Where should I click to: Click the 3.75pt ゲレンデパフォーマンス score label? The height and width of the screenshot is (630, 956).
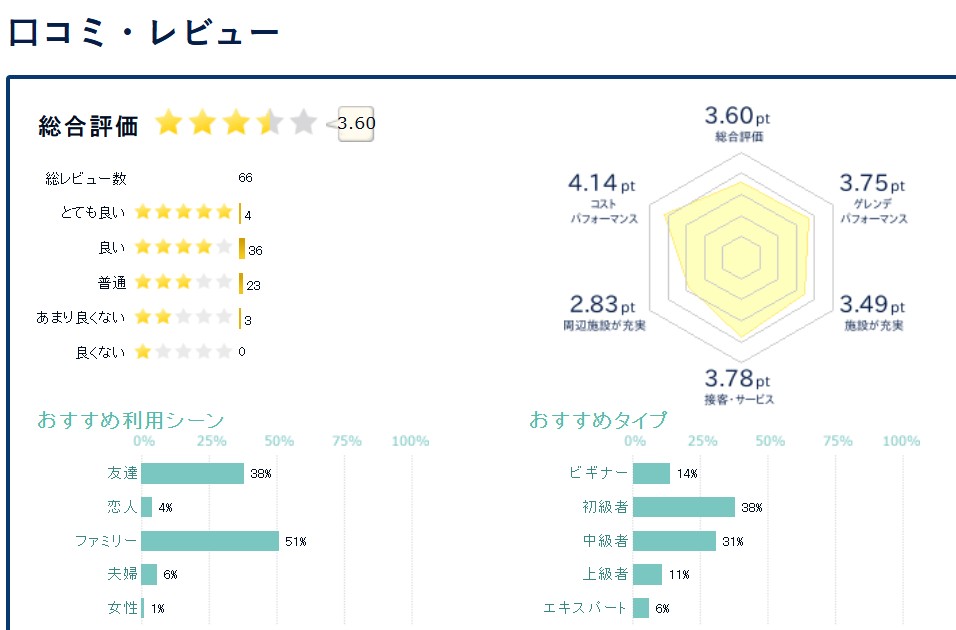(x=872, y=190)
